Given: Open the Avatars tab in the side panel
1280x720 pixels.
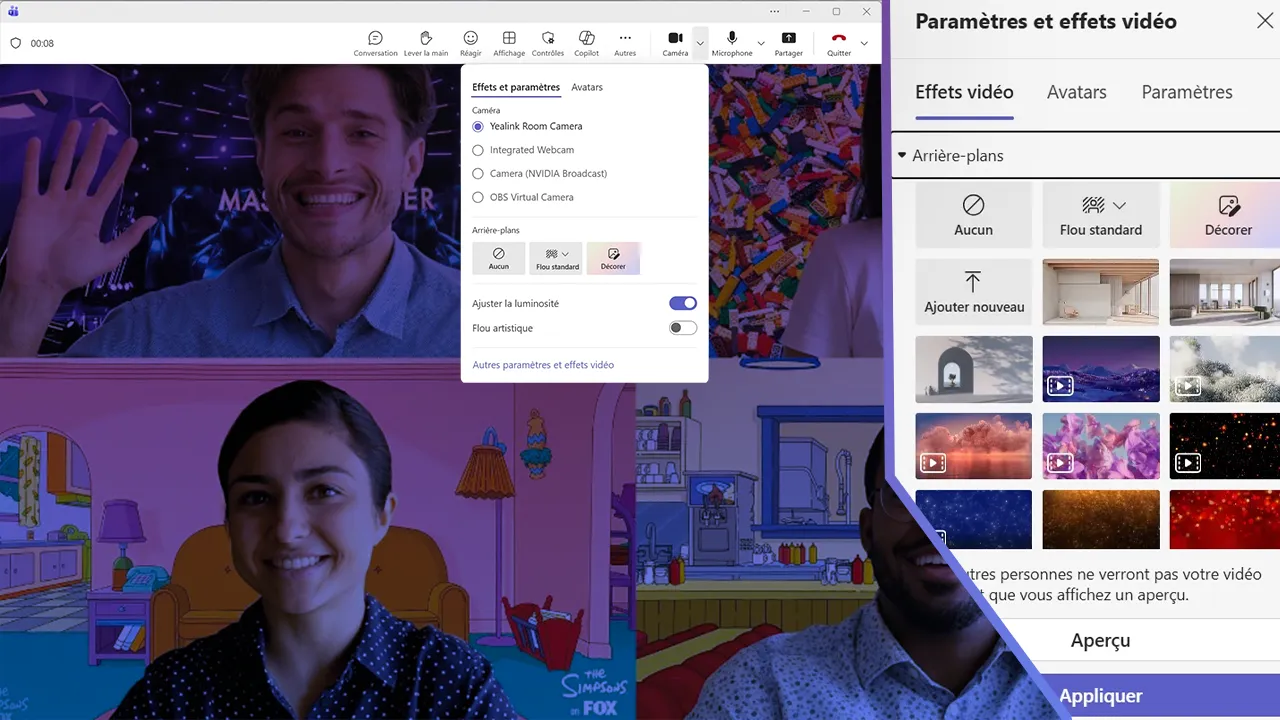Looking at the screenshot, I should click(x=1076, y=92).
